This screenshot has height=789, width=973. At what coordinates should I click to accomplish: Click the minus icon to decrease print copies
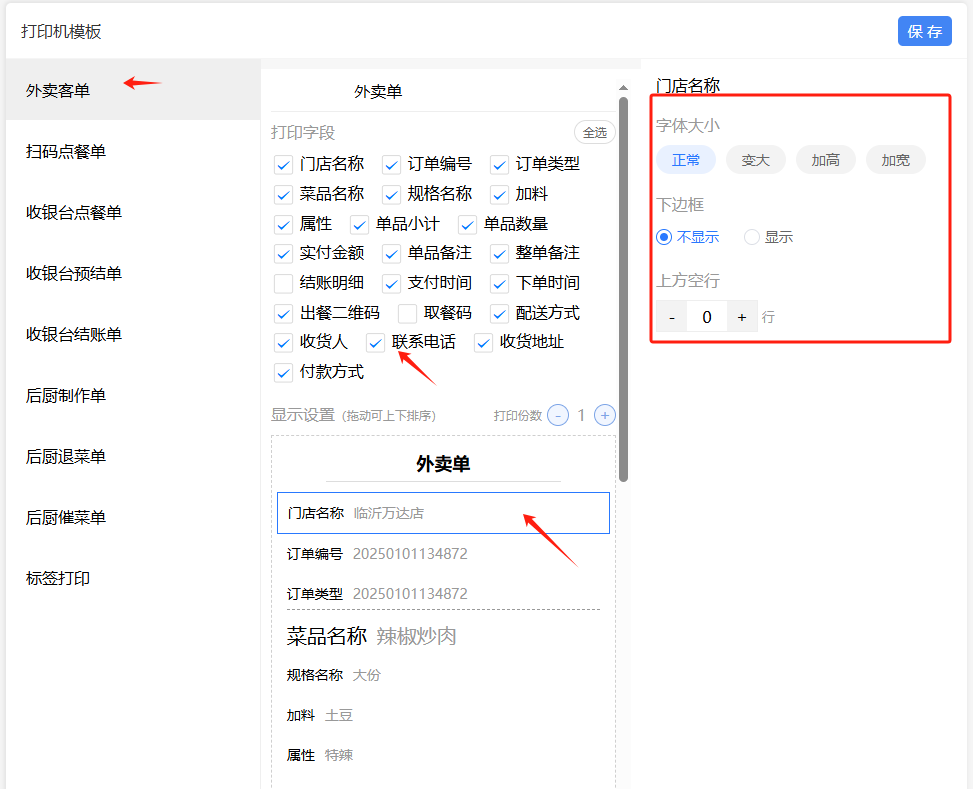(558, 415)
